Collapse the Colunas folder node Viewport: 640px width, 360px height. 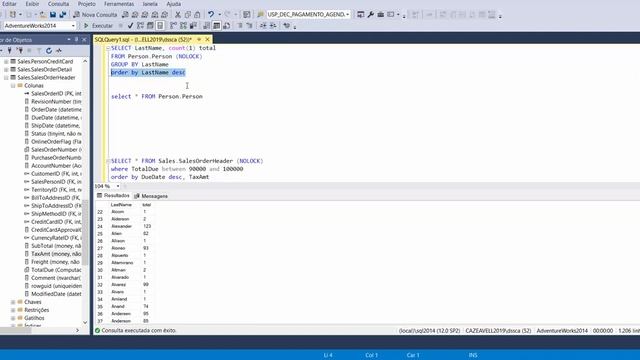pos(13,86)
